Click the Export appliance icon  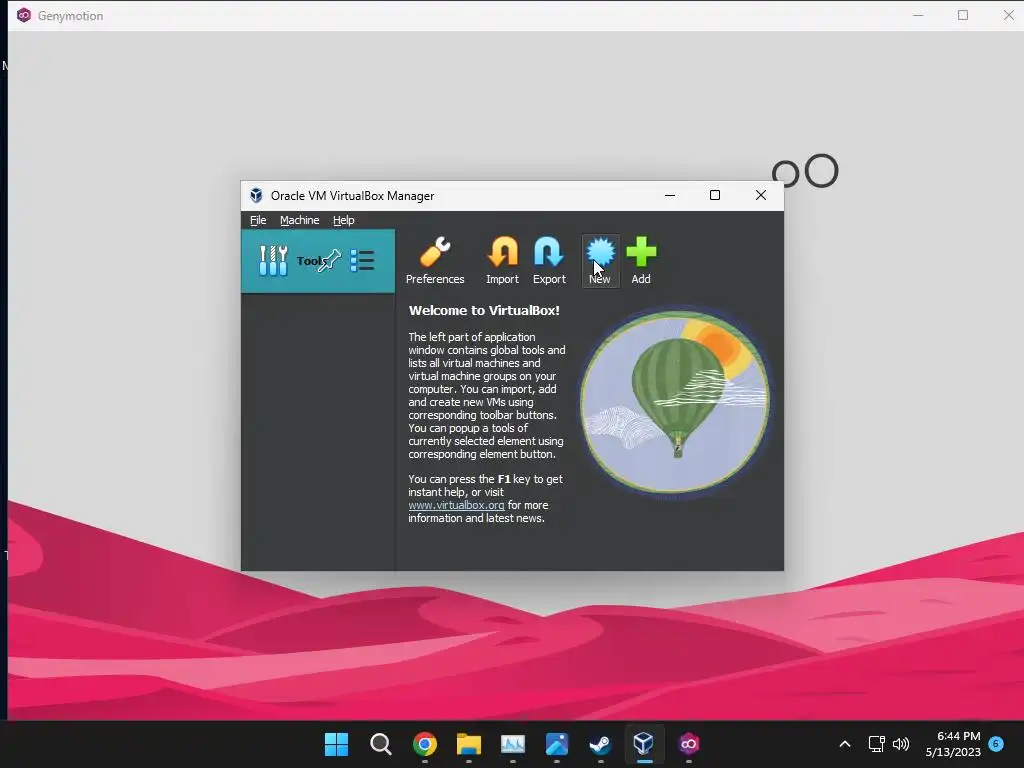[549, 261]
